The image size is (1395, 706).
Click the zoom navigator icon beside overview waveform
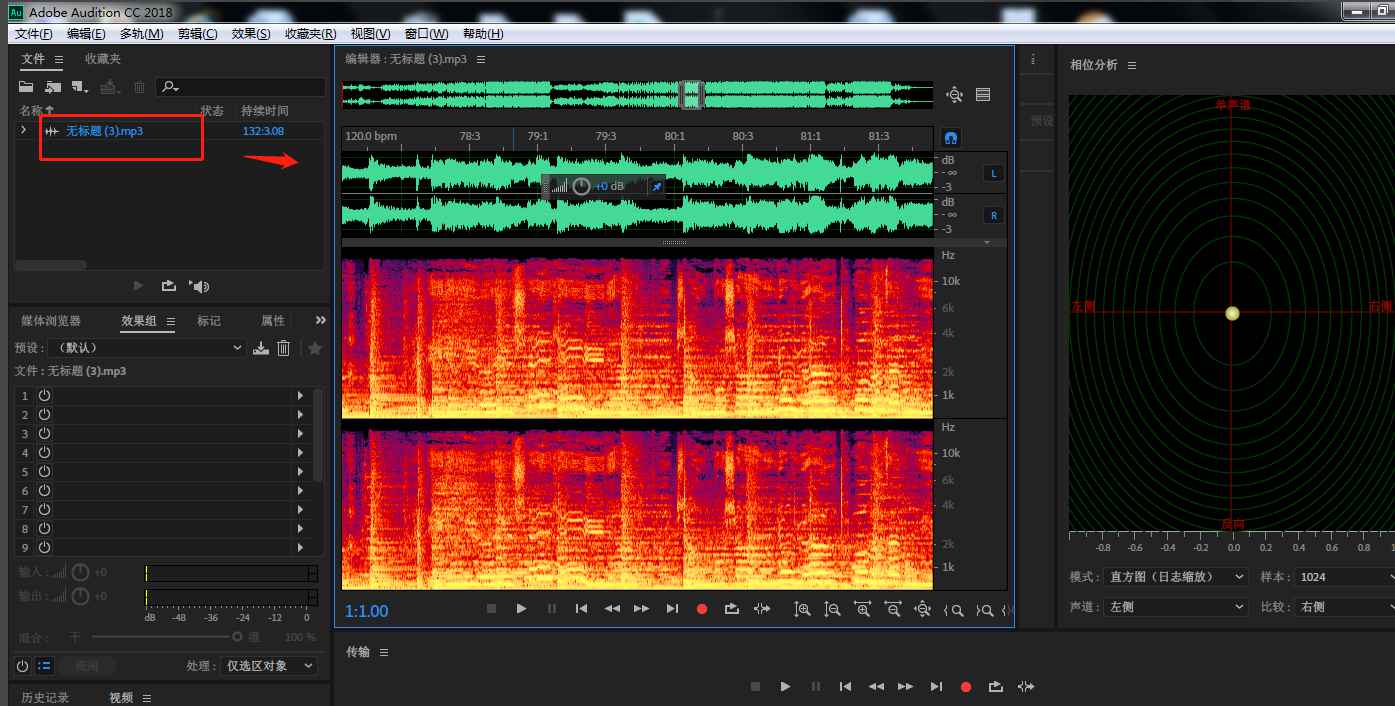coord(955,95)
